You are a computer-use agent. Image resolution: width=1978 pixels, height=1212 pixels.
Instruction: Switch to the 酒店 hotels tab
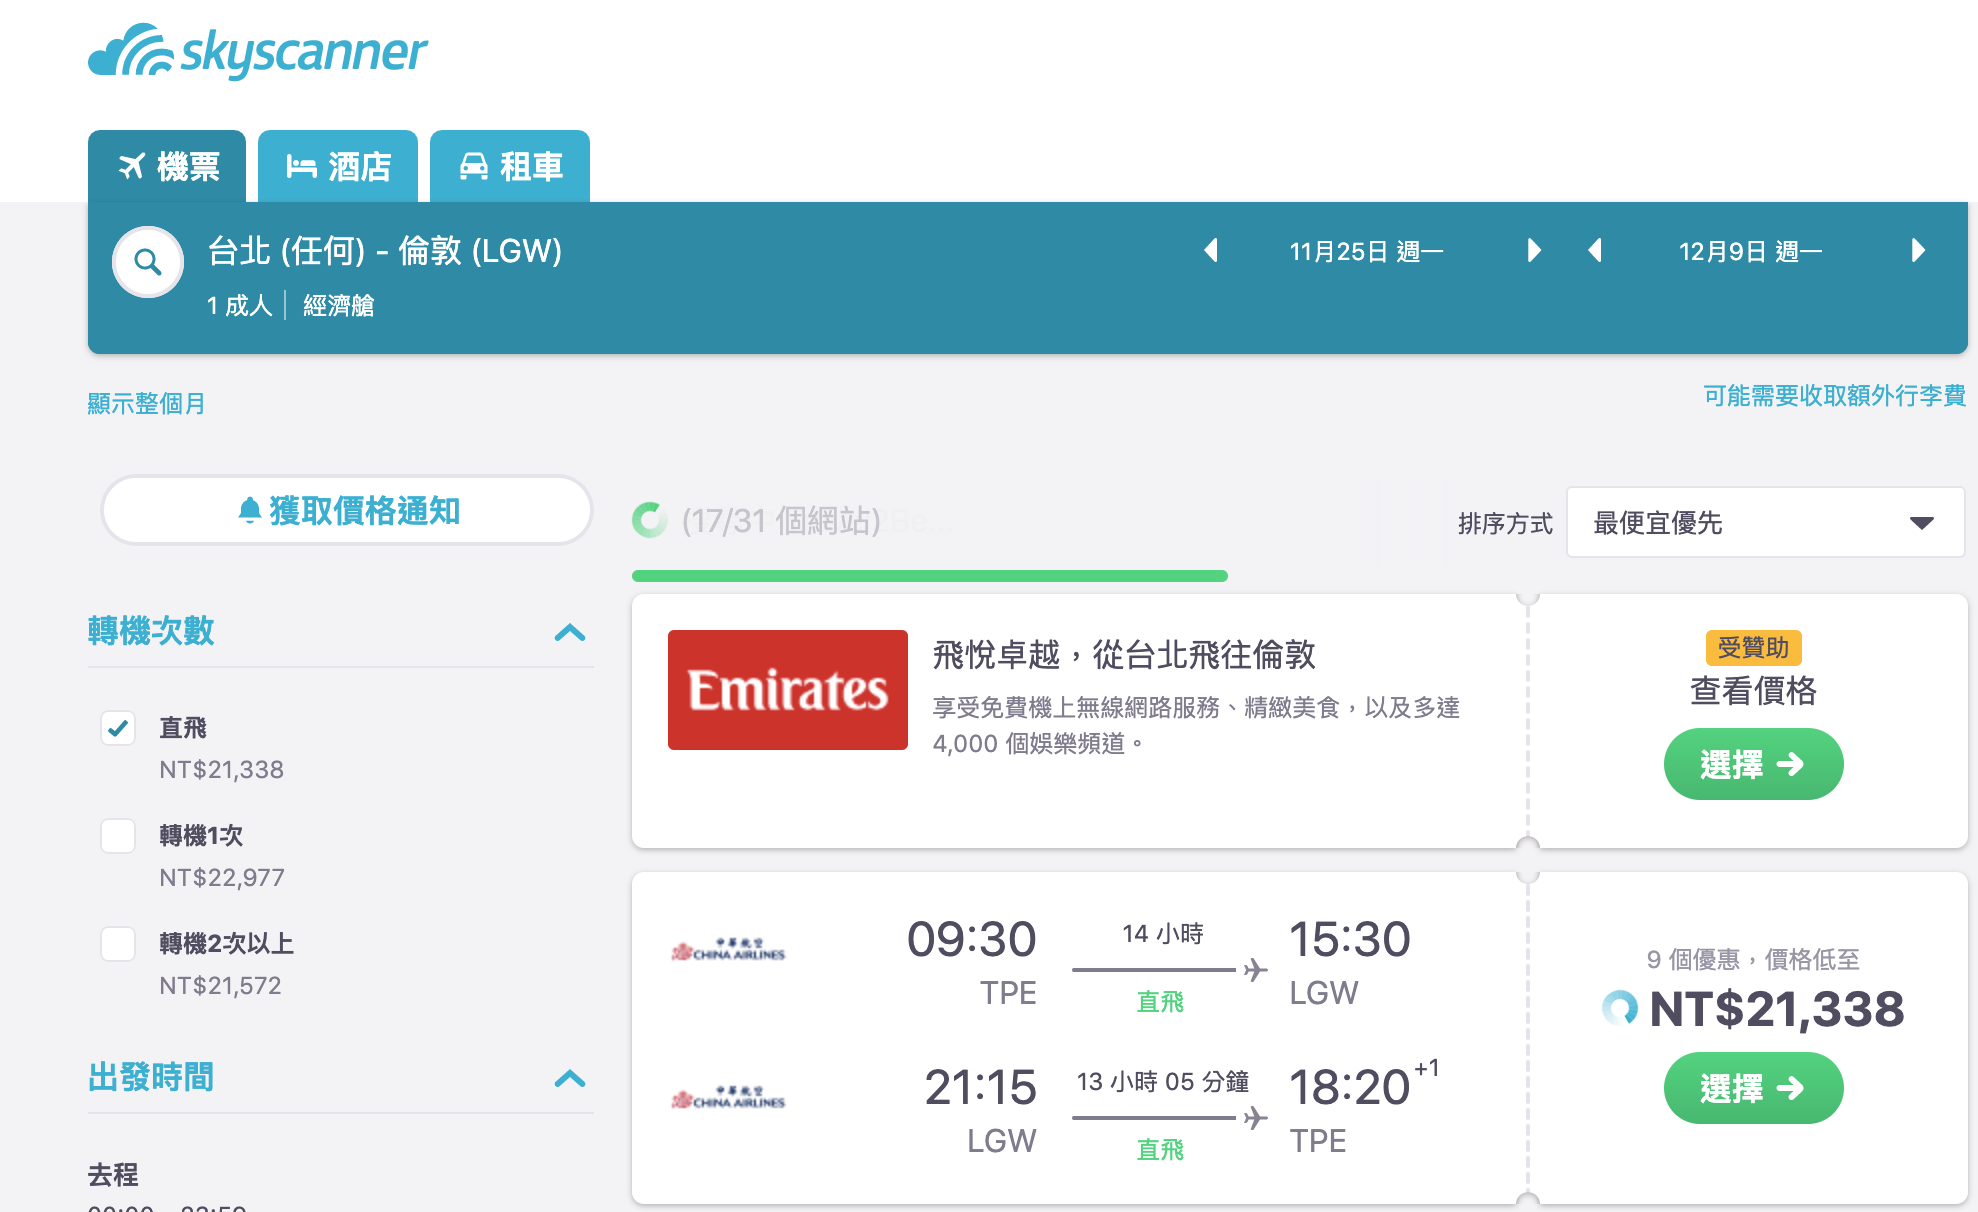click(x=338, y=166)
